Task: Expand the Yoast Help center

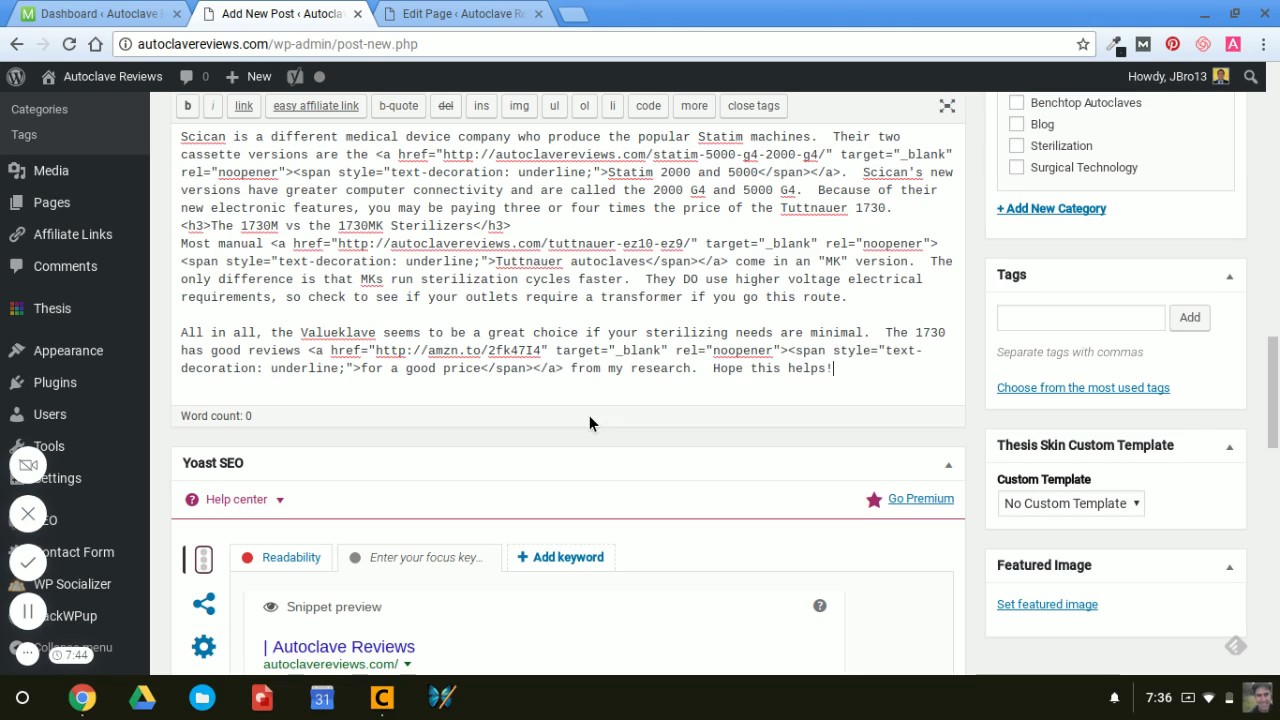Action: [x=236, y=499]
